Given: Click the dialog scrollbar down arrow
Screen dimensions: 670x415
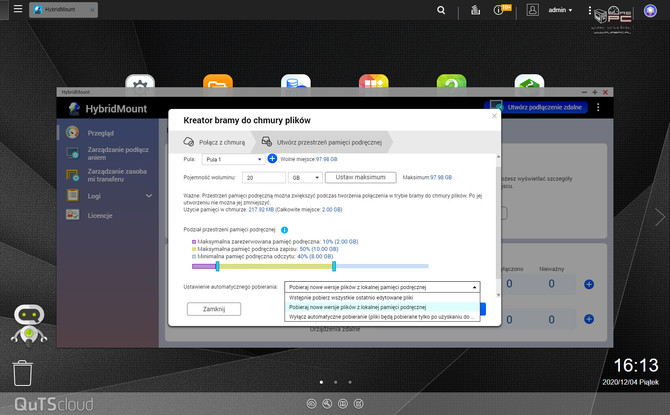Looking at the screenshot, I should click(x=498, y=294).
